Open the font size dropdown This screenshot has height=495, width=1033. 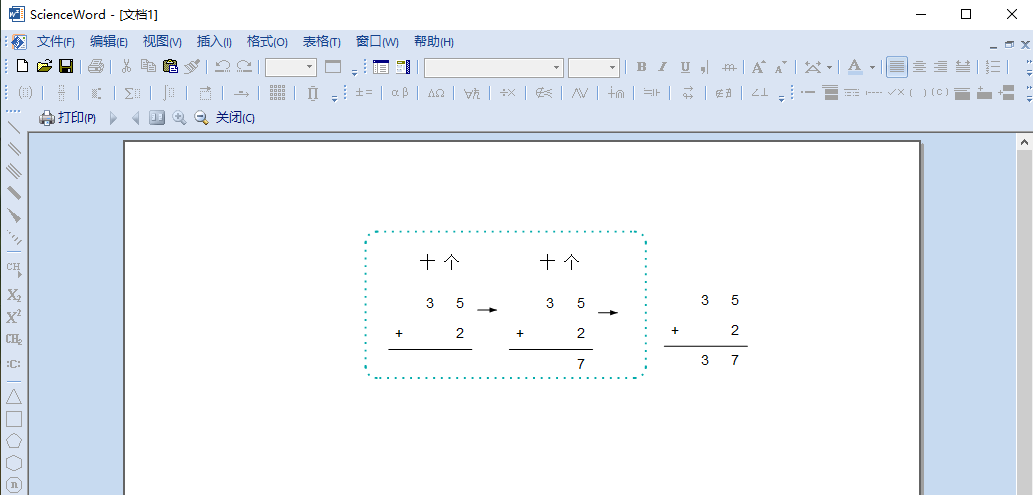point(613,67)
